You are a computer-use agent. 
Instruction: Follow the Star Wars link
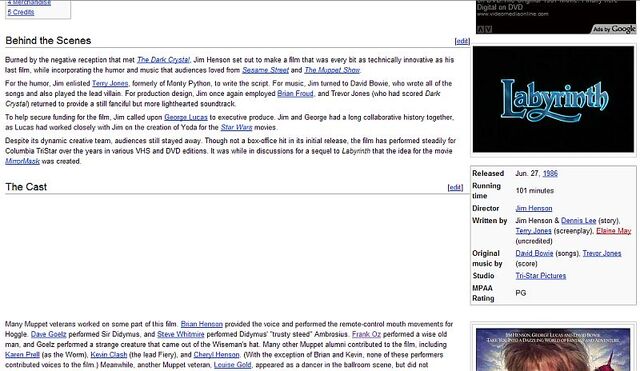pyautogui.click(x=236, y=127)
